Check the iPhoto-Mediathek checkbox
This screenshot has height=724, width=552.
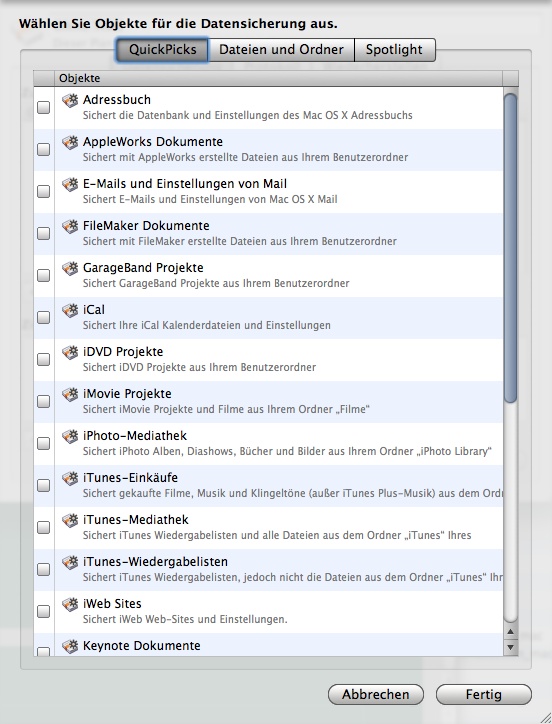point(43,444)
